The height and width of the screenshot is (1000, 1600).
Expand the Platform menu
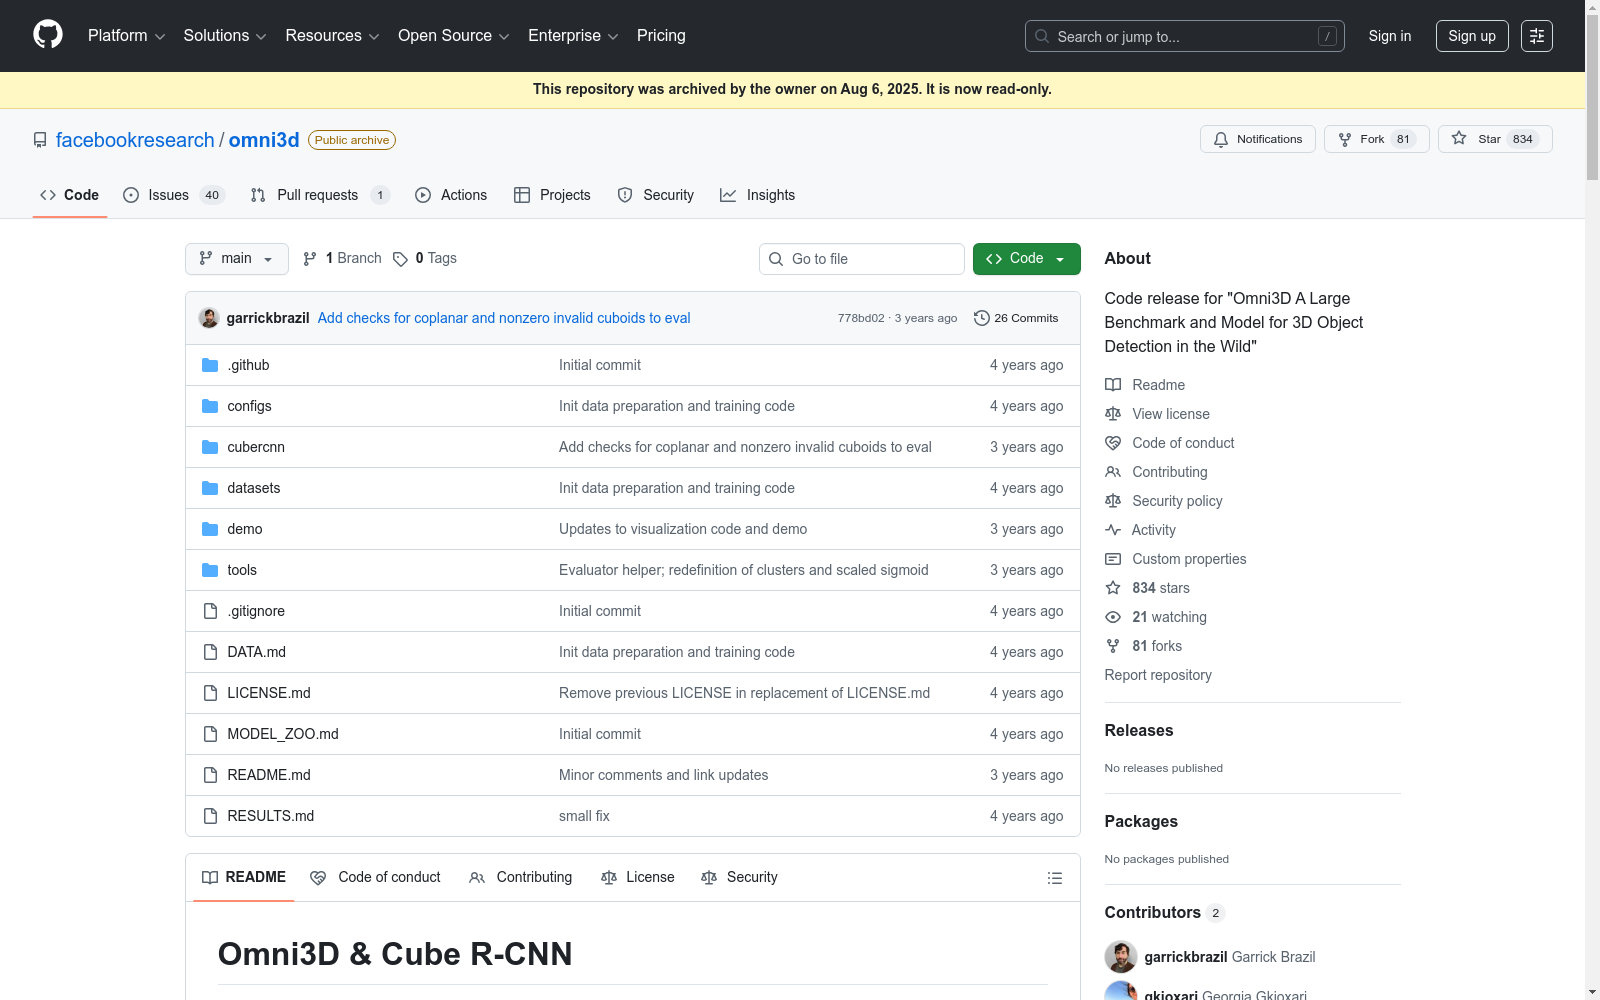pos(127,36)
